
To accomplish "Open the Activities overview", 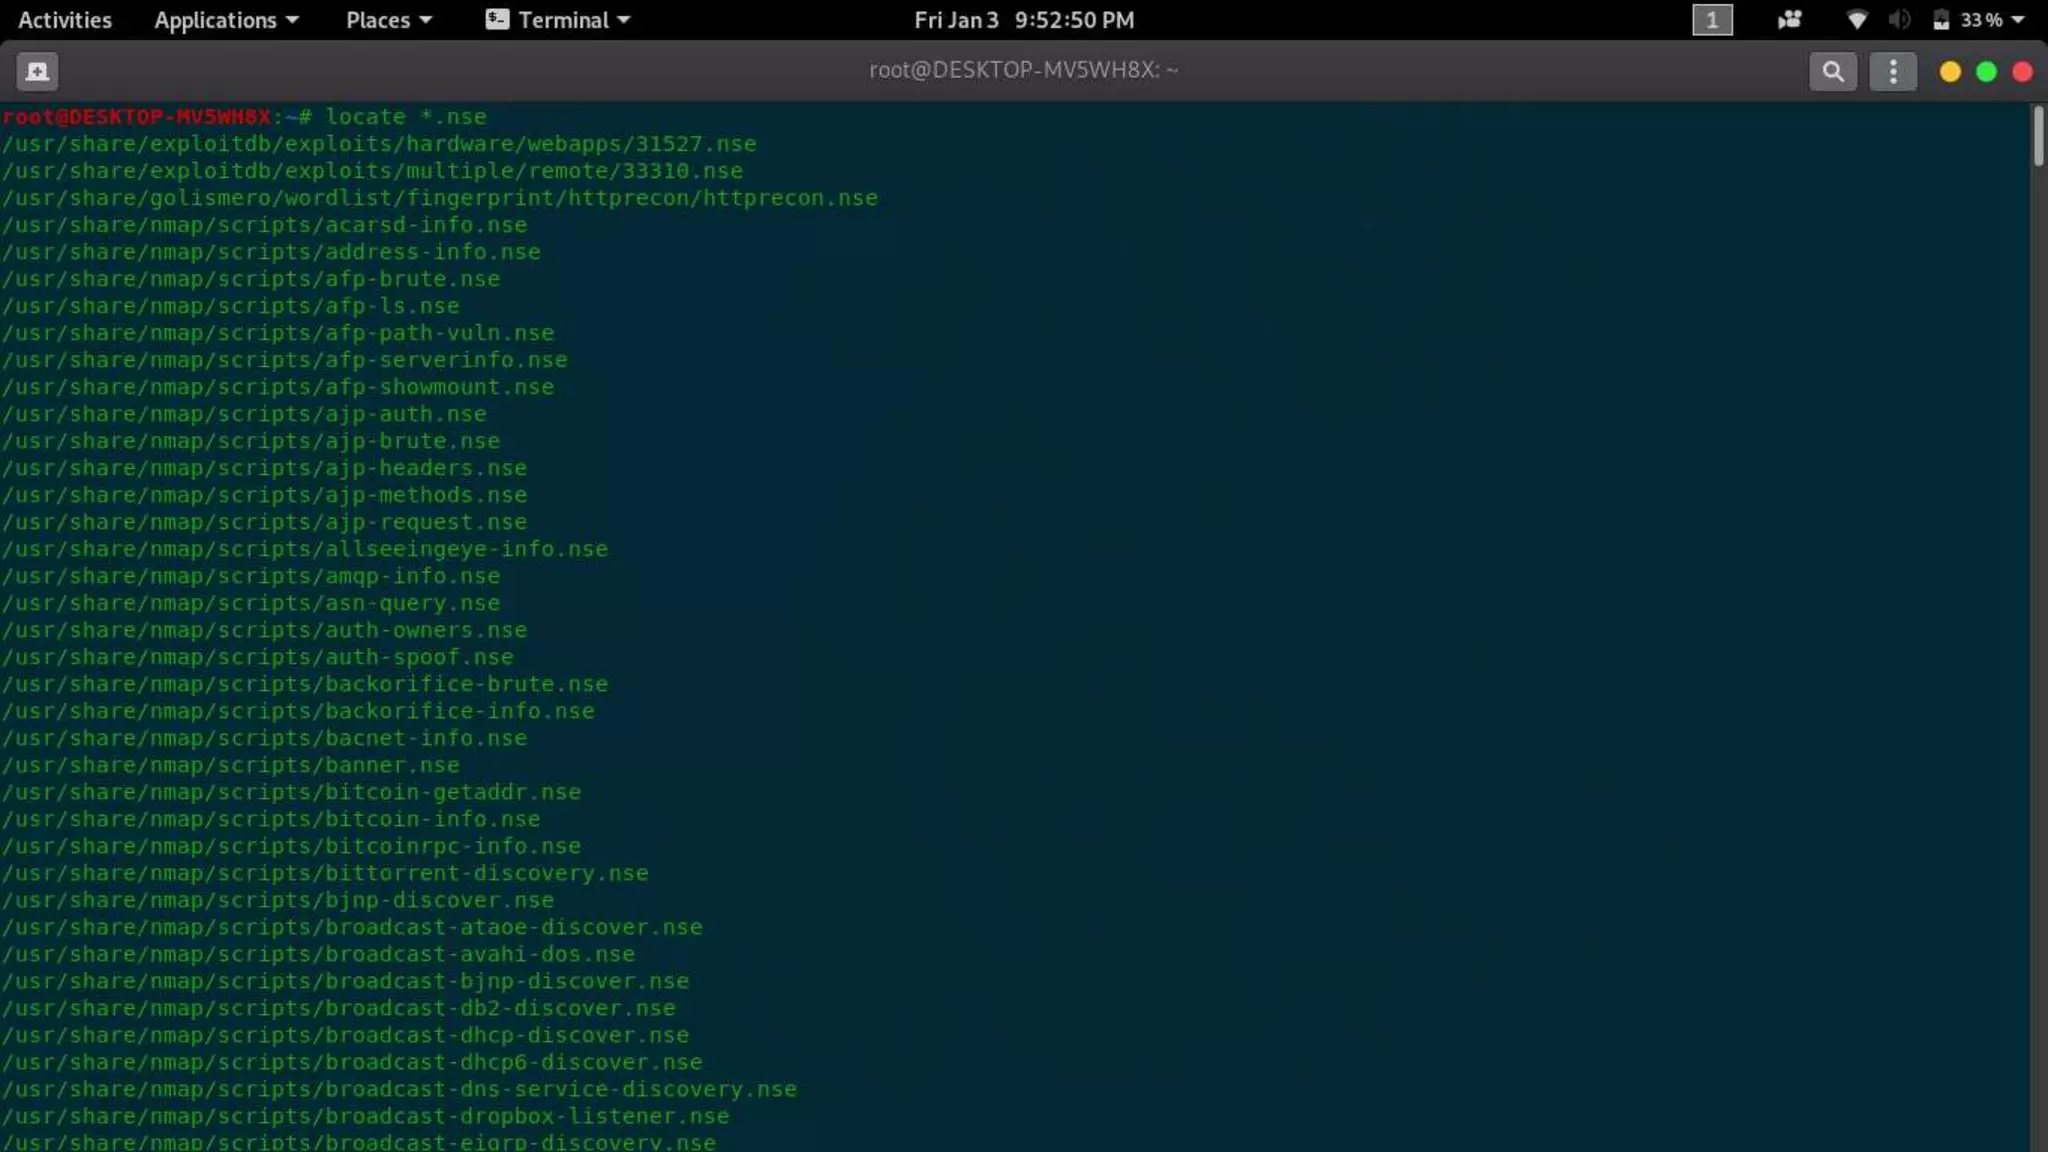I will [x=65, y=20].
